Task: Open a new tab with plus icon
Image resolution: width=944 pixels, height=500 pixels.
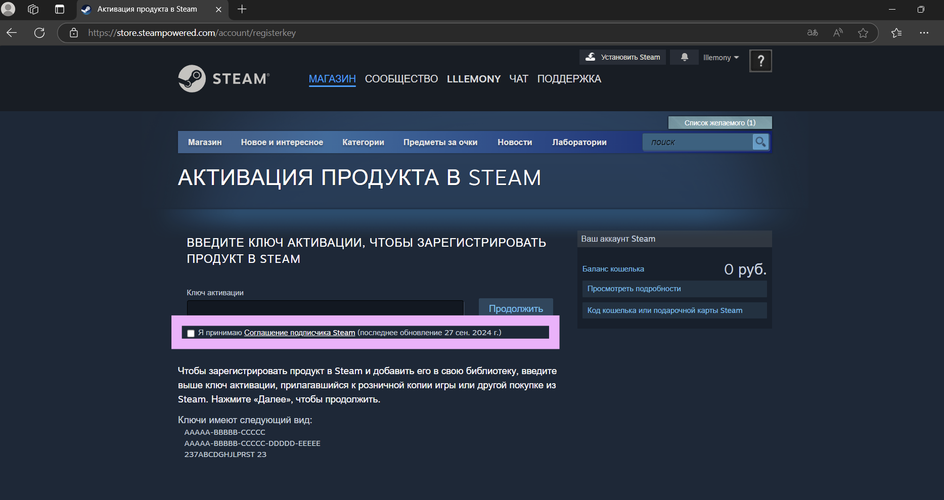Action: pos(242,9)
